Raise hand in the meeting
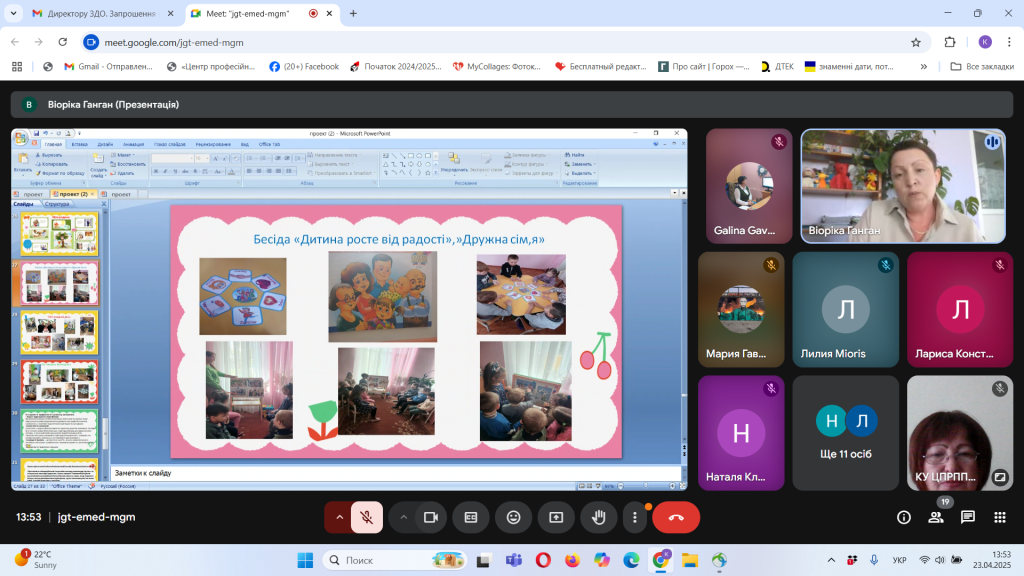Screen dimensions: 1024x576 [x=599, y=517]
